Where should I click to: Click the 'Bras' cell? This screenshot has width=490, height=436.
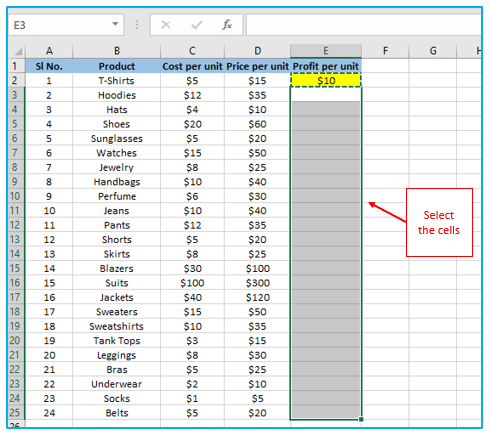117,369
